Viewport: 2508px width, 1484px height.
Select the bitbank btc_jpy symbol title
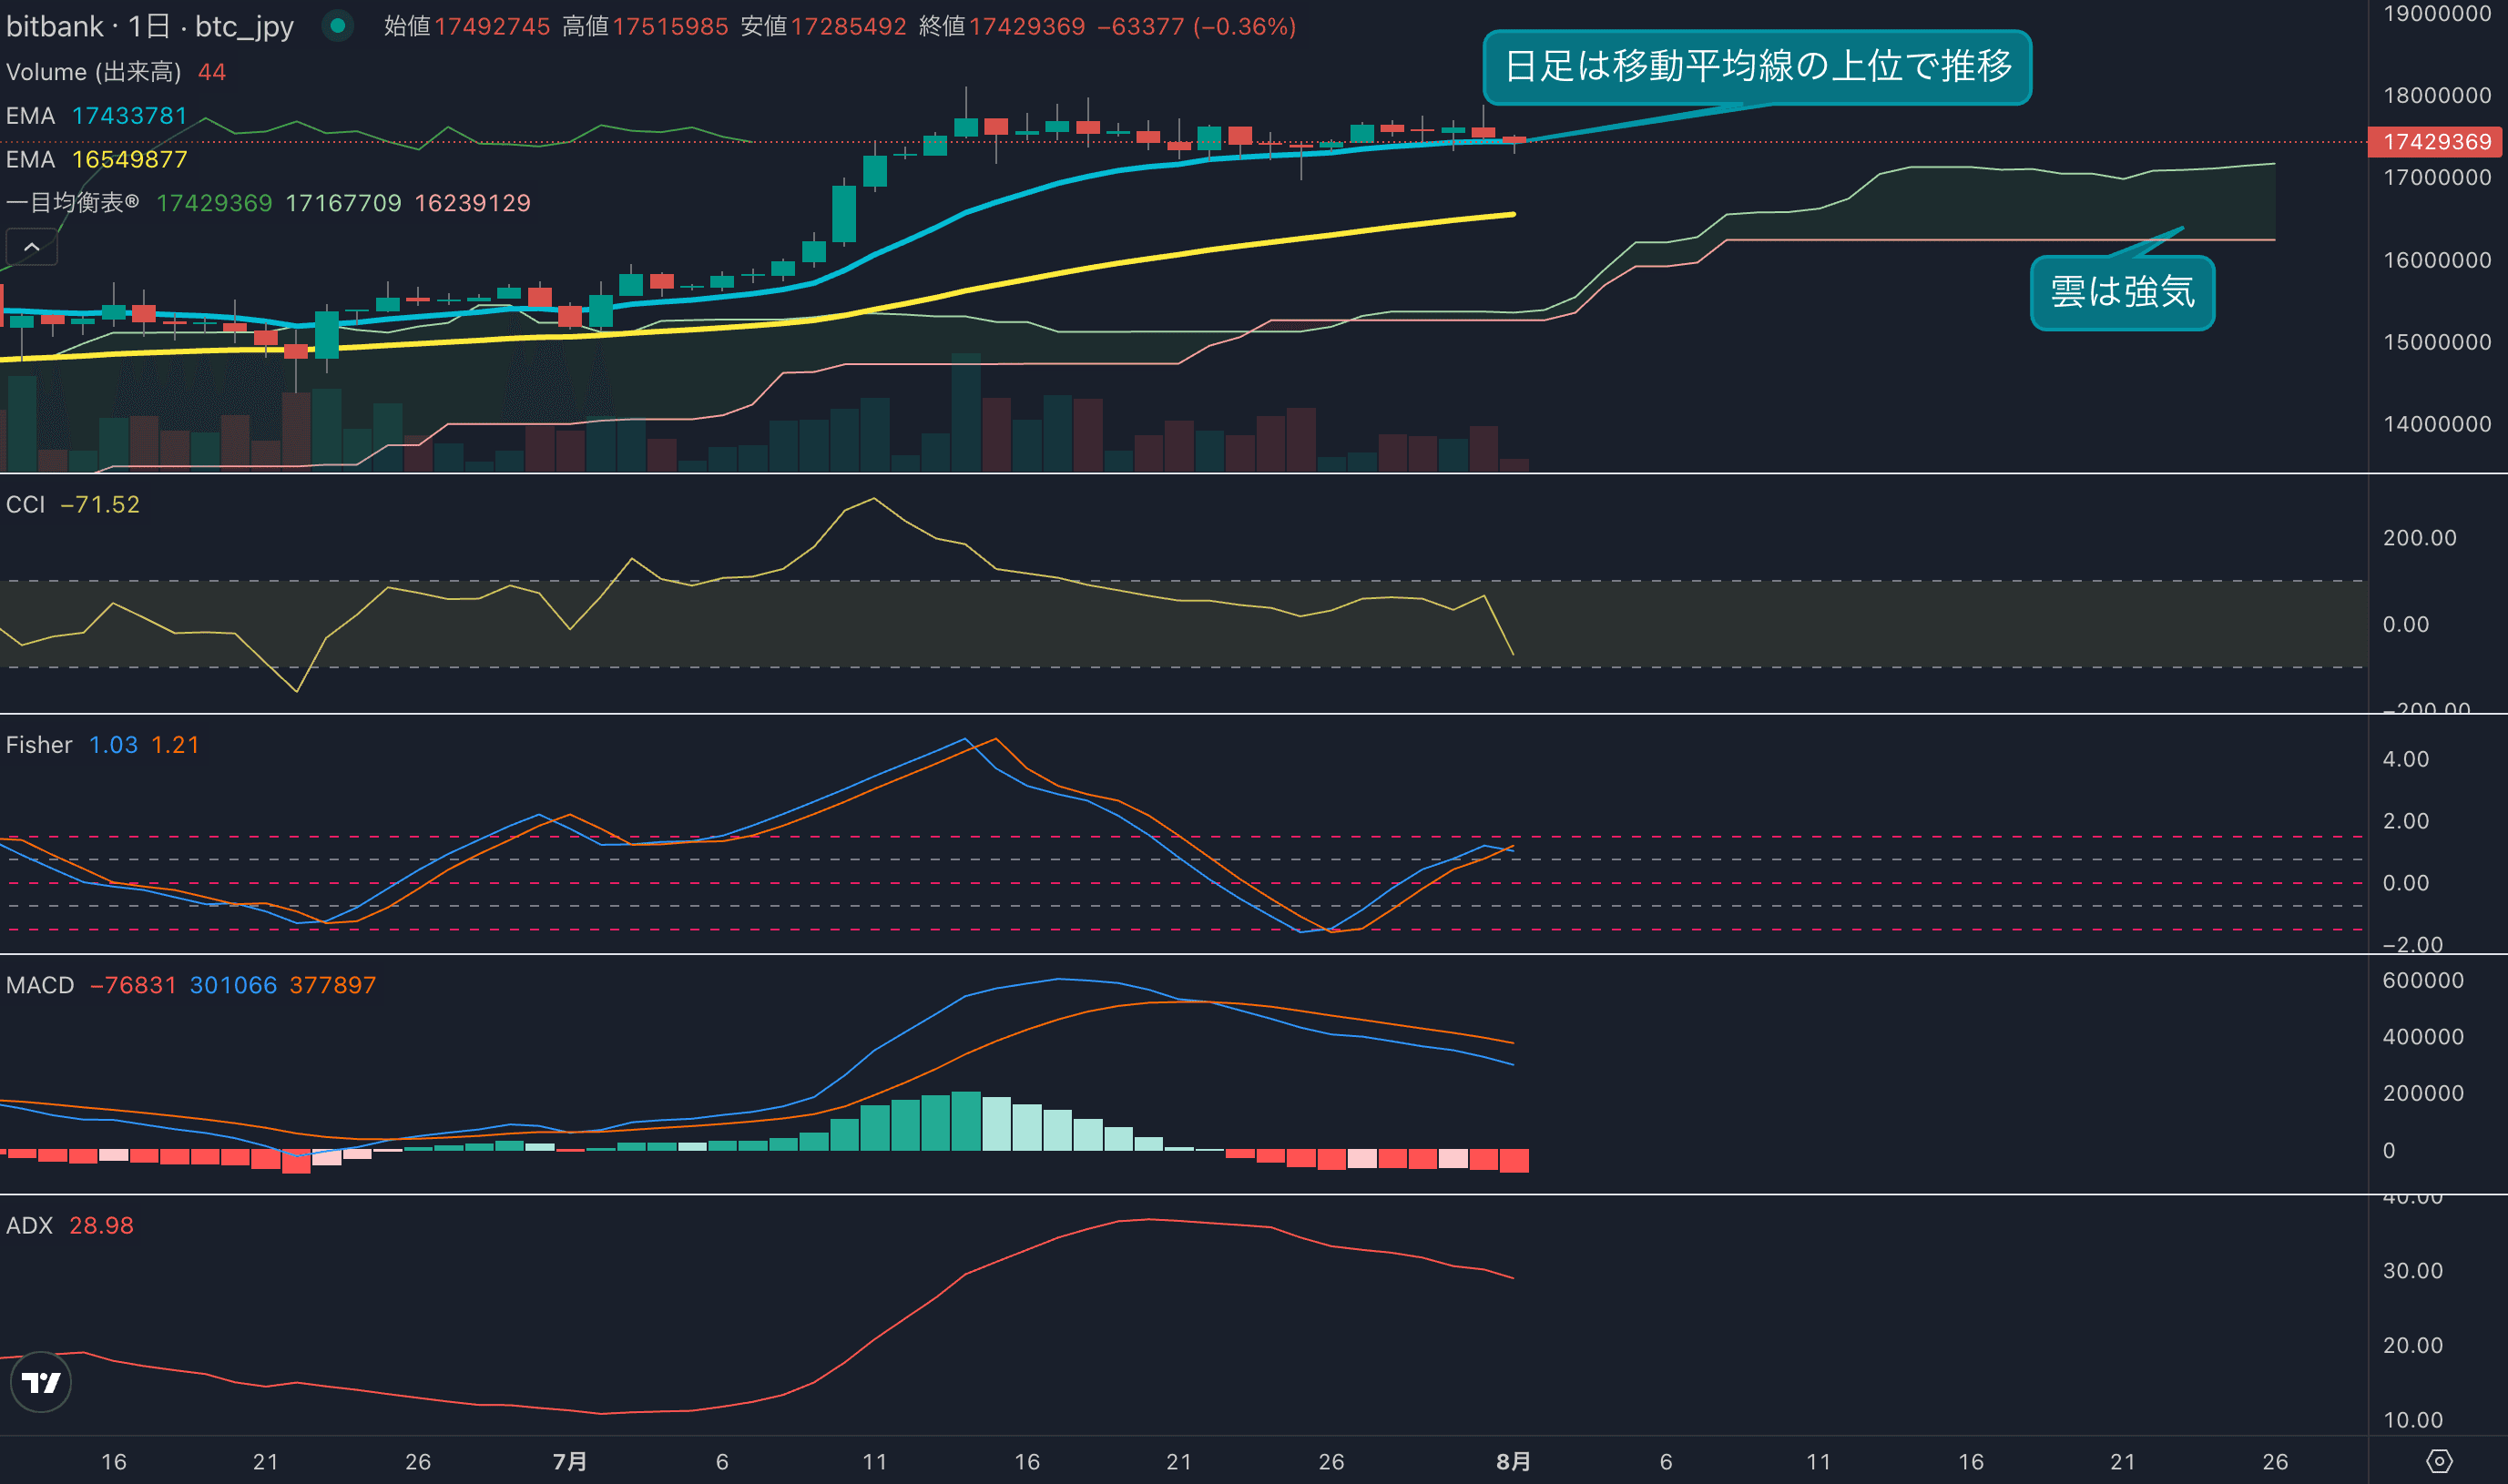[150, 26]
